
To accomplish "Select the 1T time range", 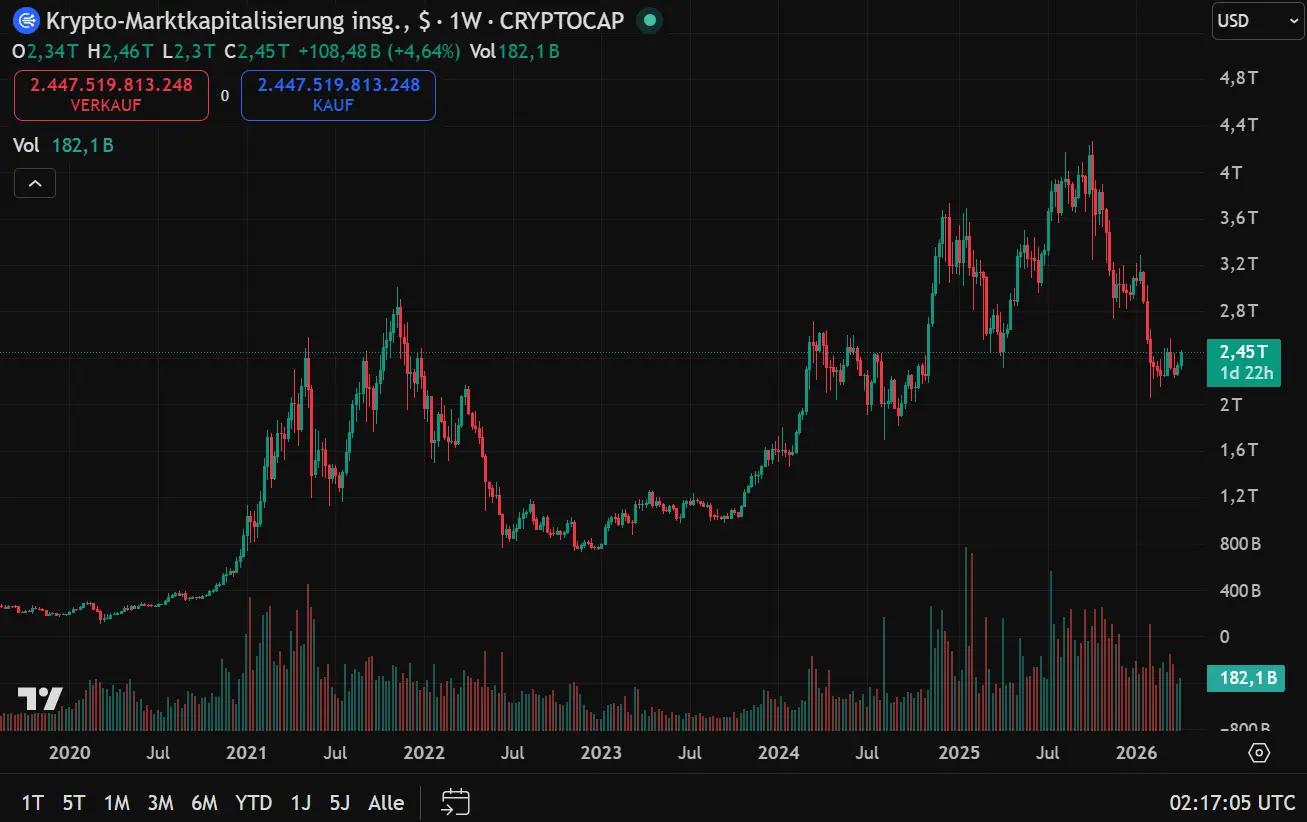I will pos(33,802).
